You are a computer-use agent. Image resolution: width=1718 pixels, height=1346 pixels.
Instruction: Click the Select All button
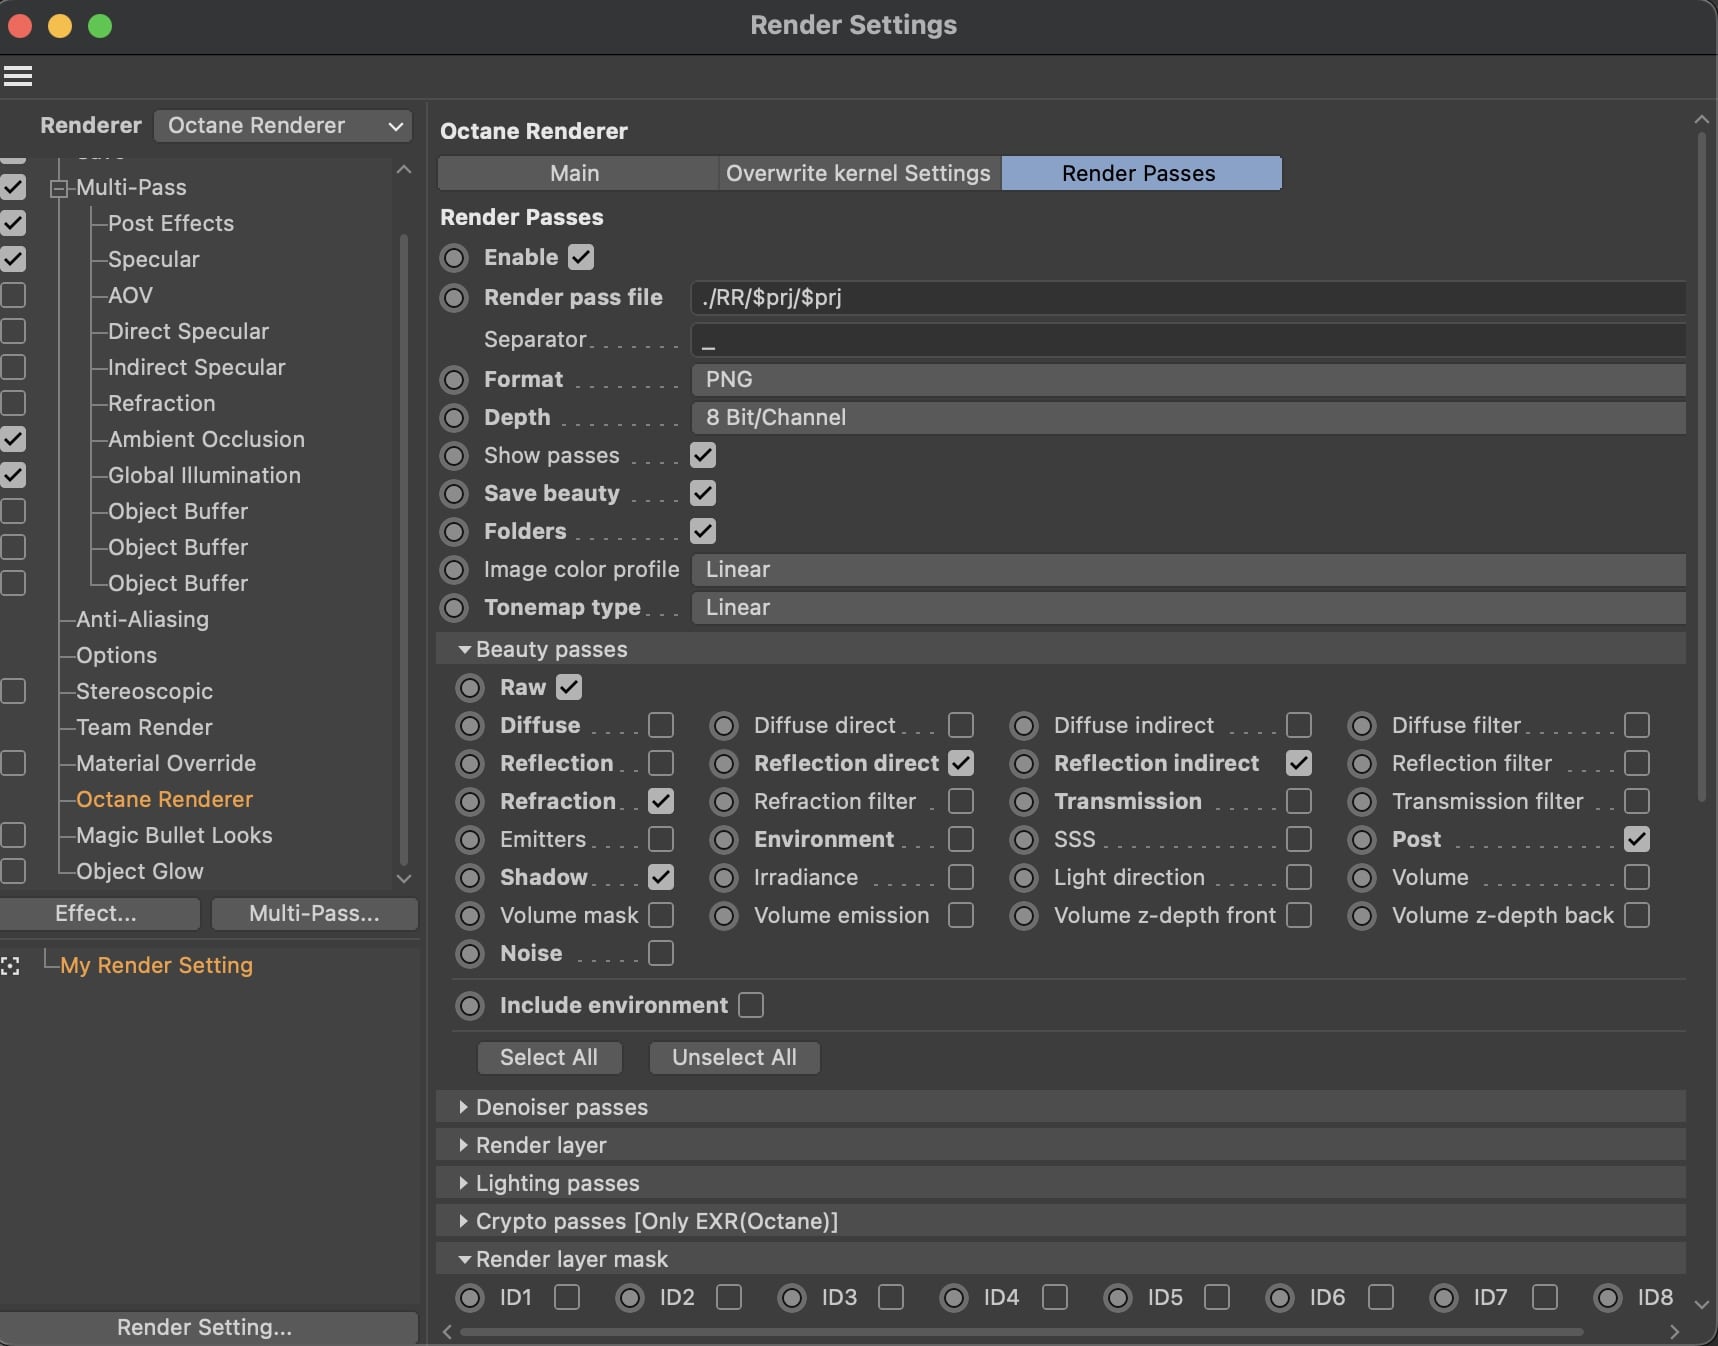(549, 1057)
